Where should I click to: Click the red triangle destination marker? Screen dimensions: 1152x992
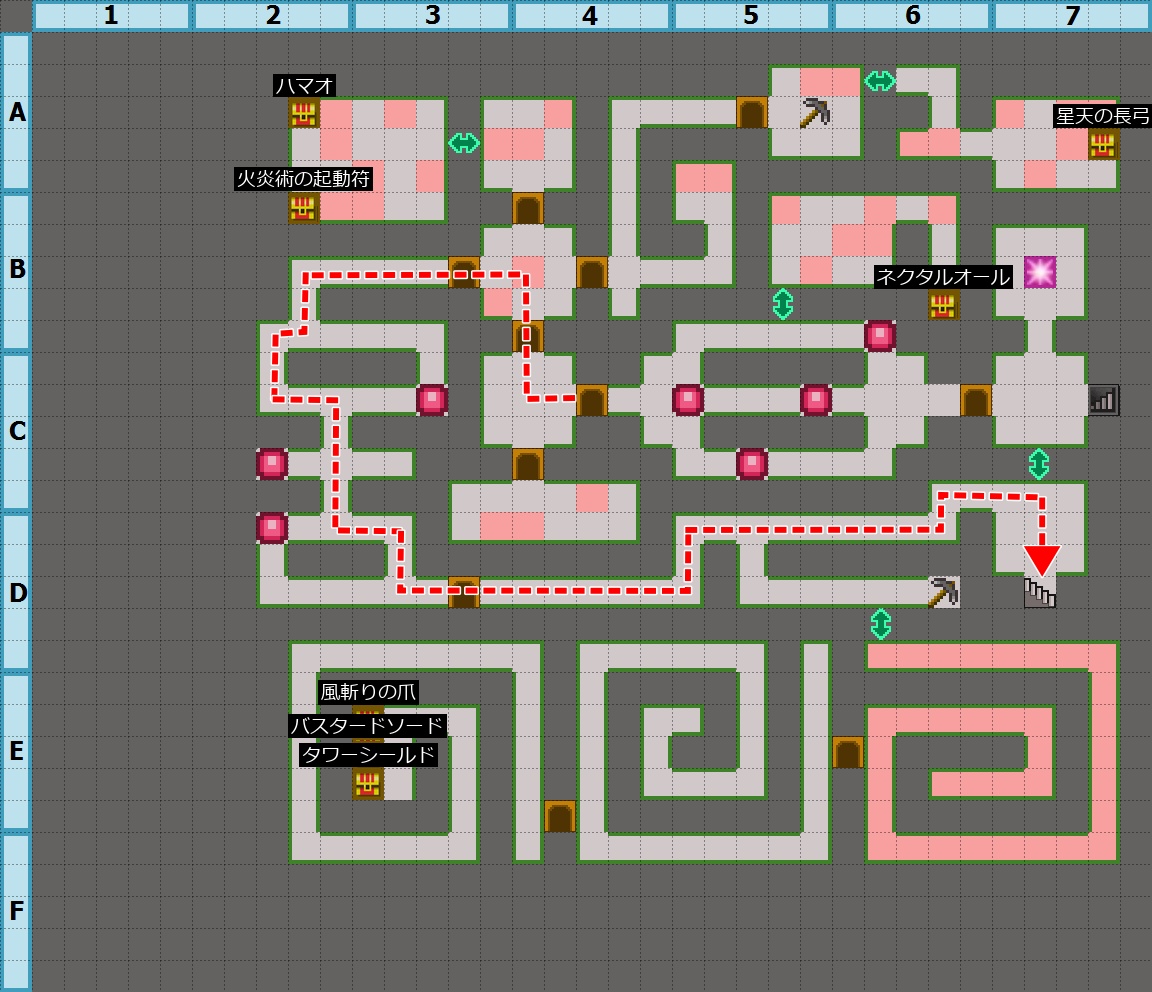pos(1040,560)
